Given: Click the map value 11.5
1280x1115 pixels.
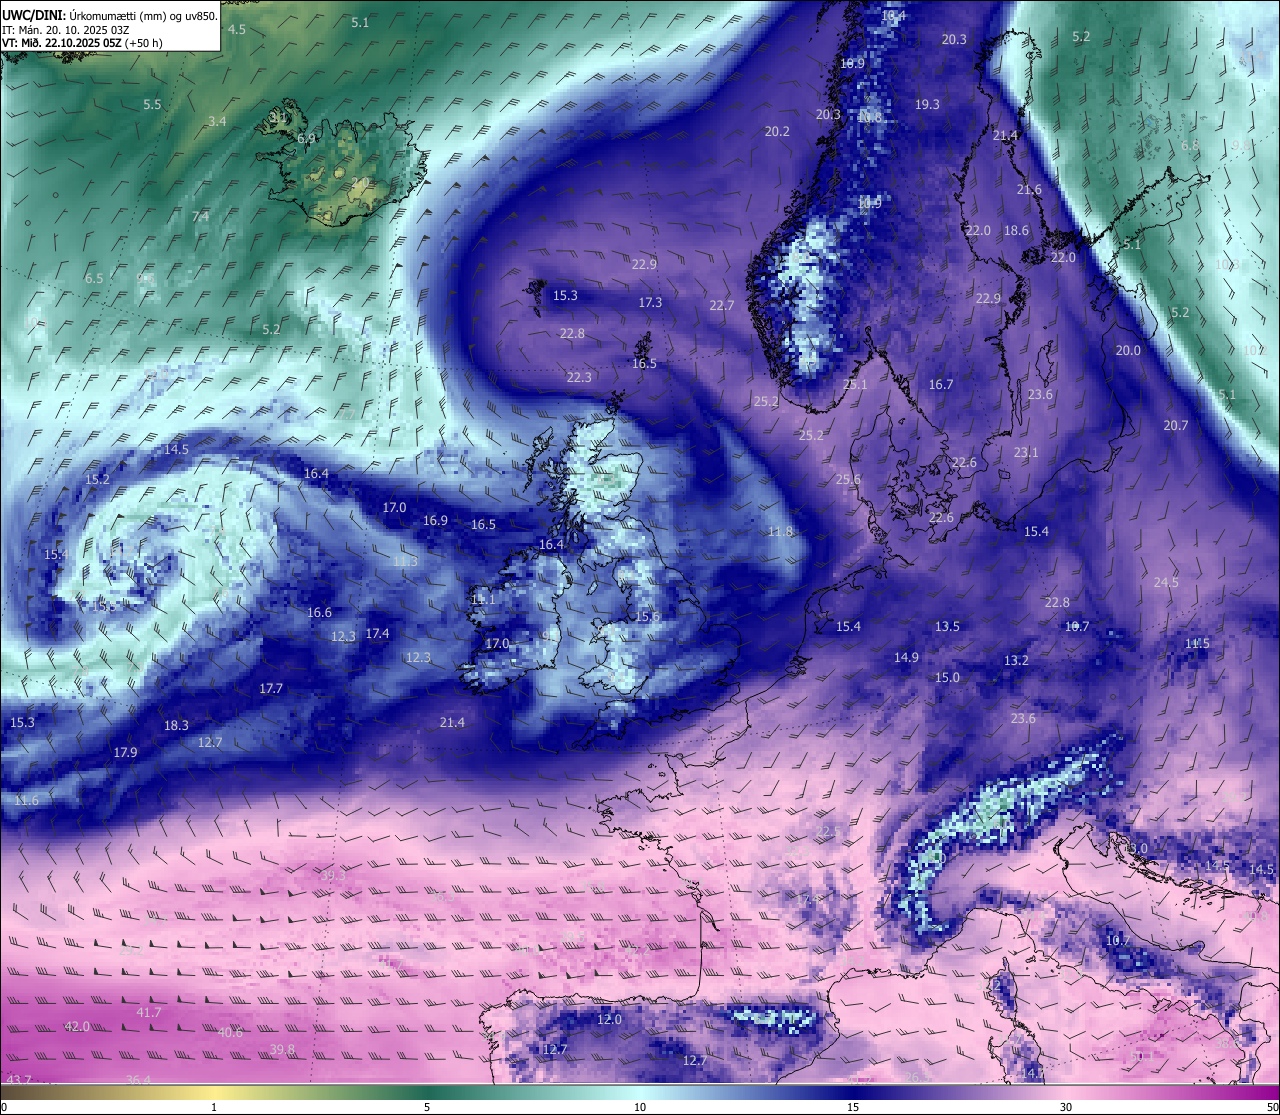Looking at the screenshot, I should point(1197,643).
